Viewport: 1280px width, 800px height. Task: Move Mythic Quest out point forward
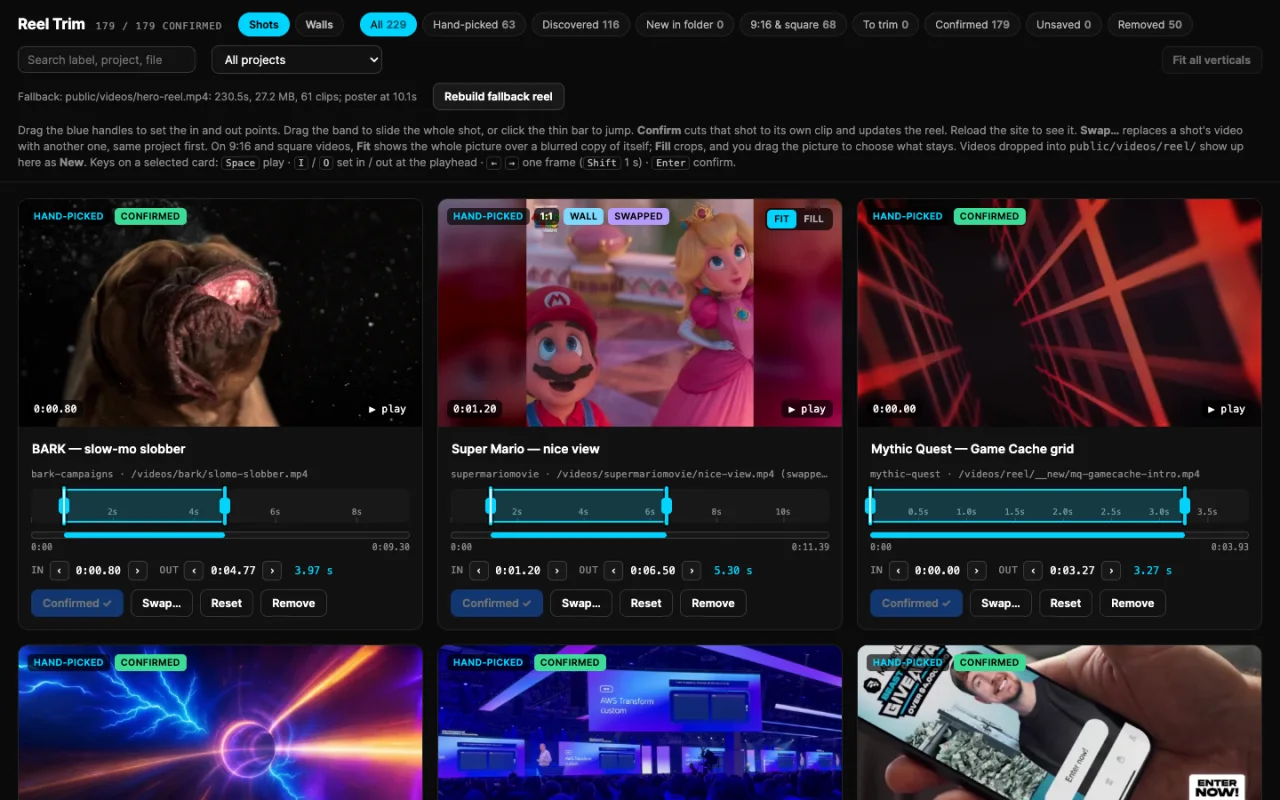1111,571
